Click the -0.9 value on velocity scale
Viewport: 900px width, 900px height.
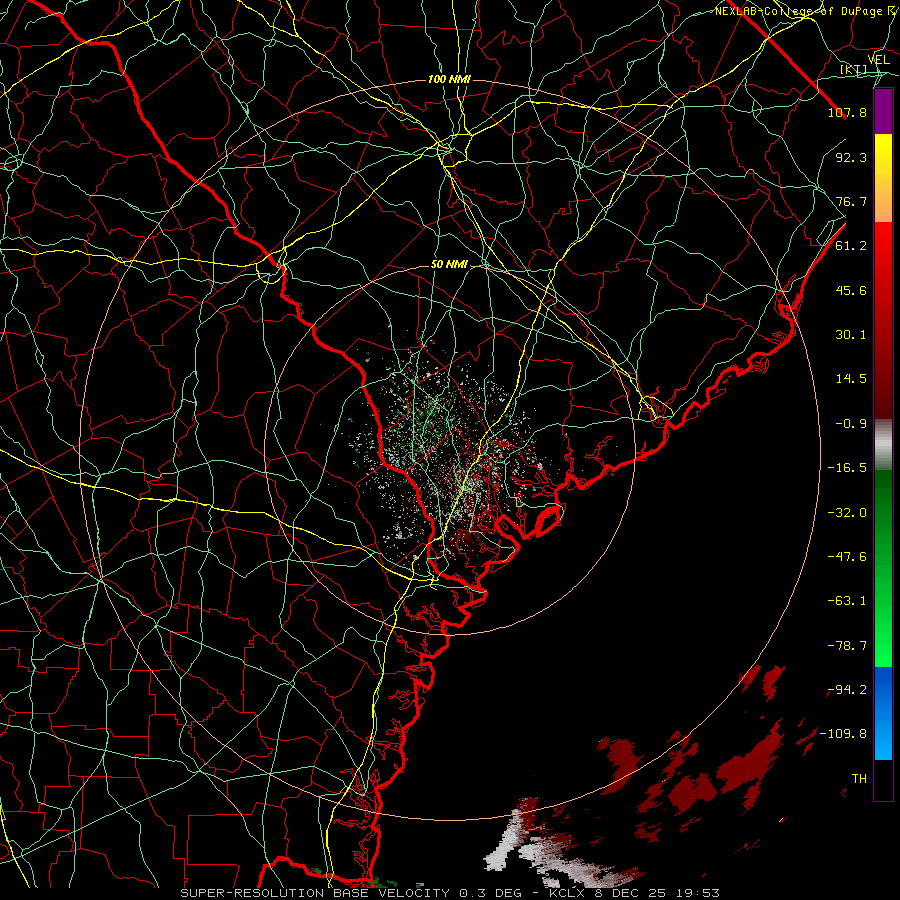coord(851,424)
